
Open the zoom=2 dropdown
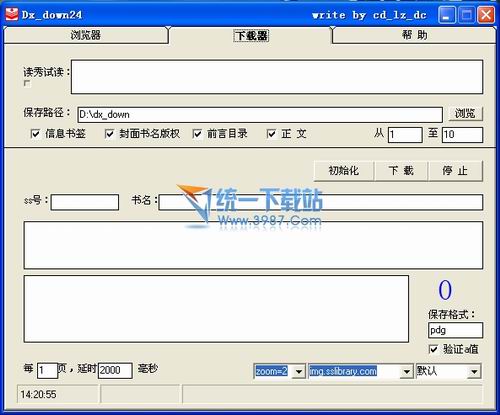[299, 371]
